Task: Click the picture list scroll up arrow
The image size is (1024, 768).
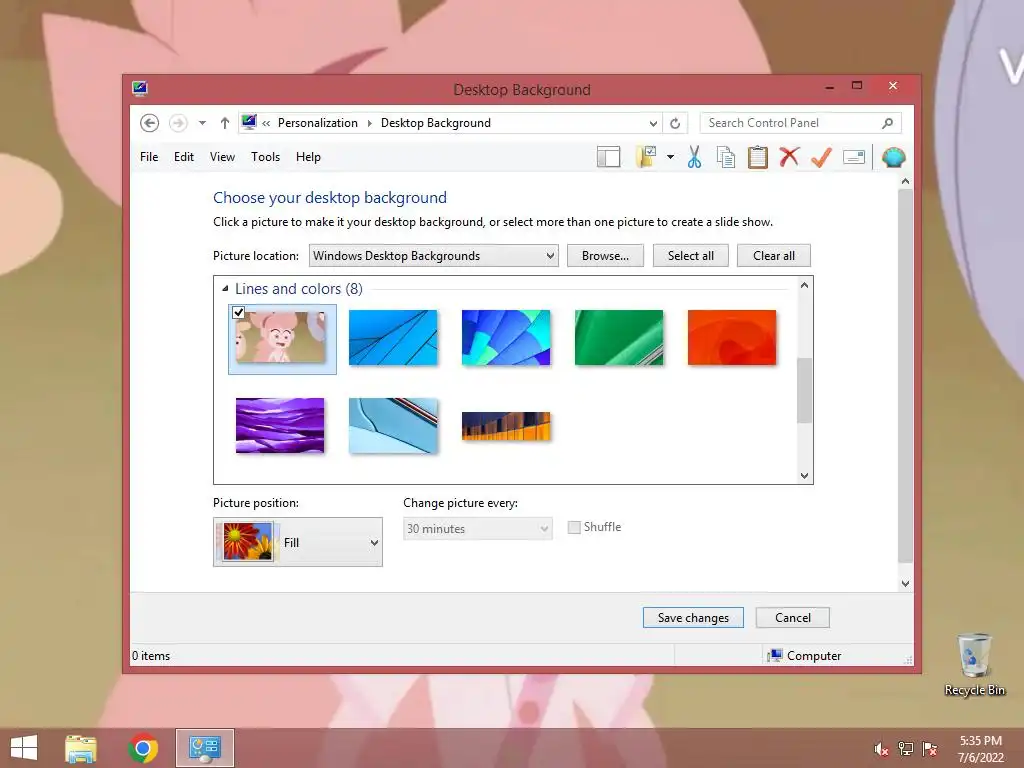Action: click(x=805, y=285)
